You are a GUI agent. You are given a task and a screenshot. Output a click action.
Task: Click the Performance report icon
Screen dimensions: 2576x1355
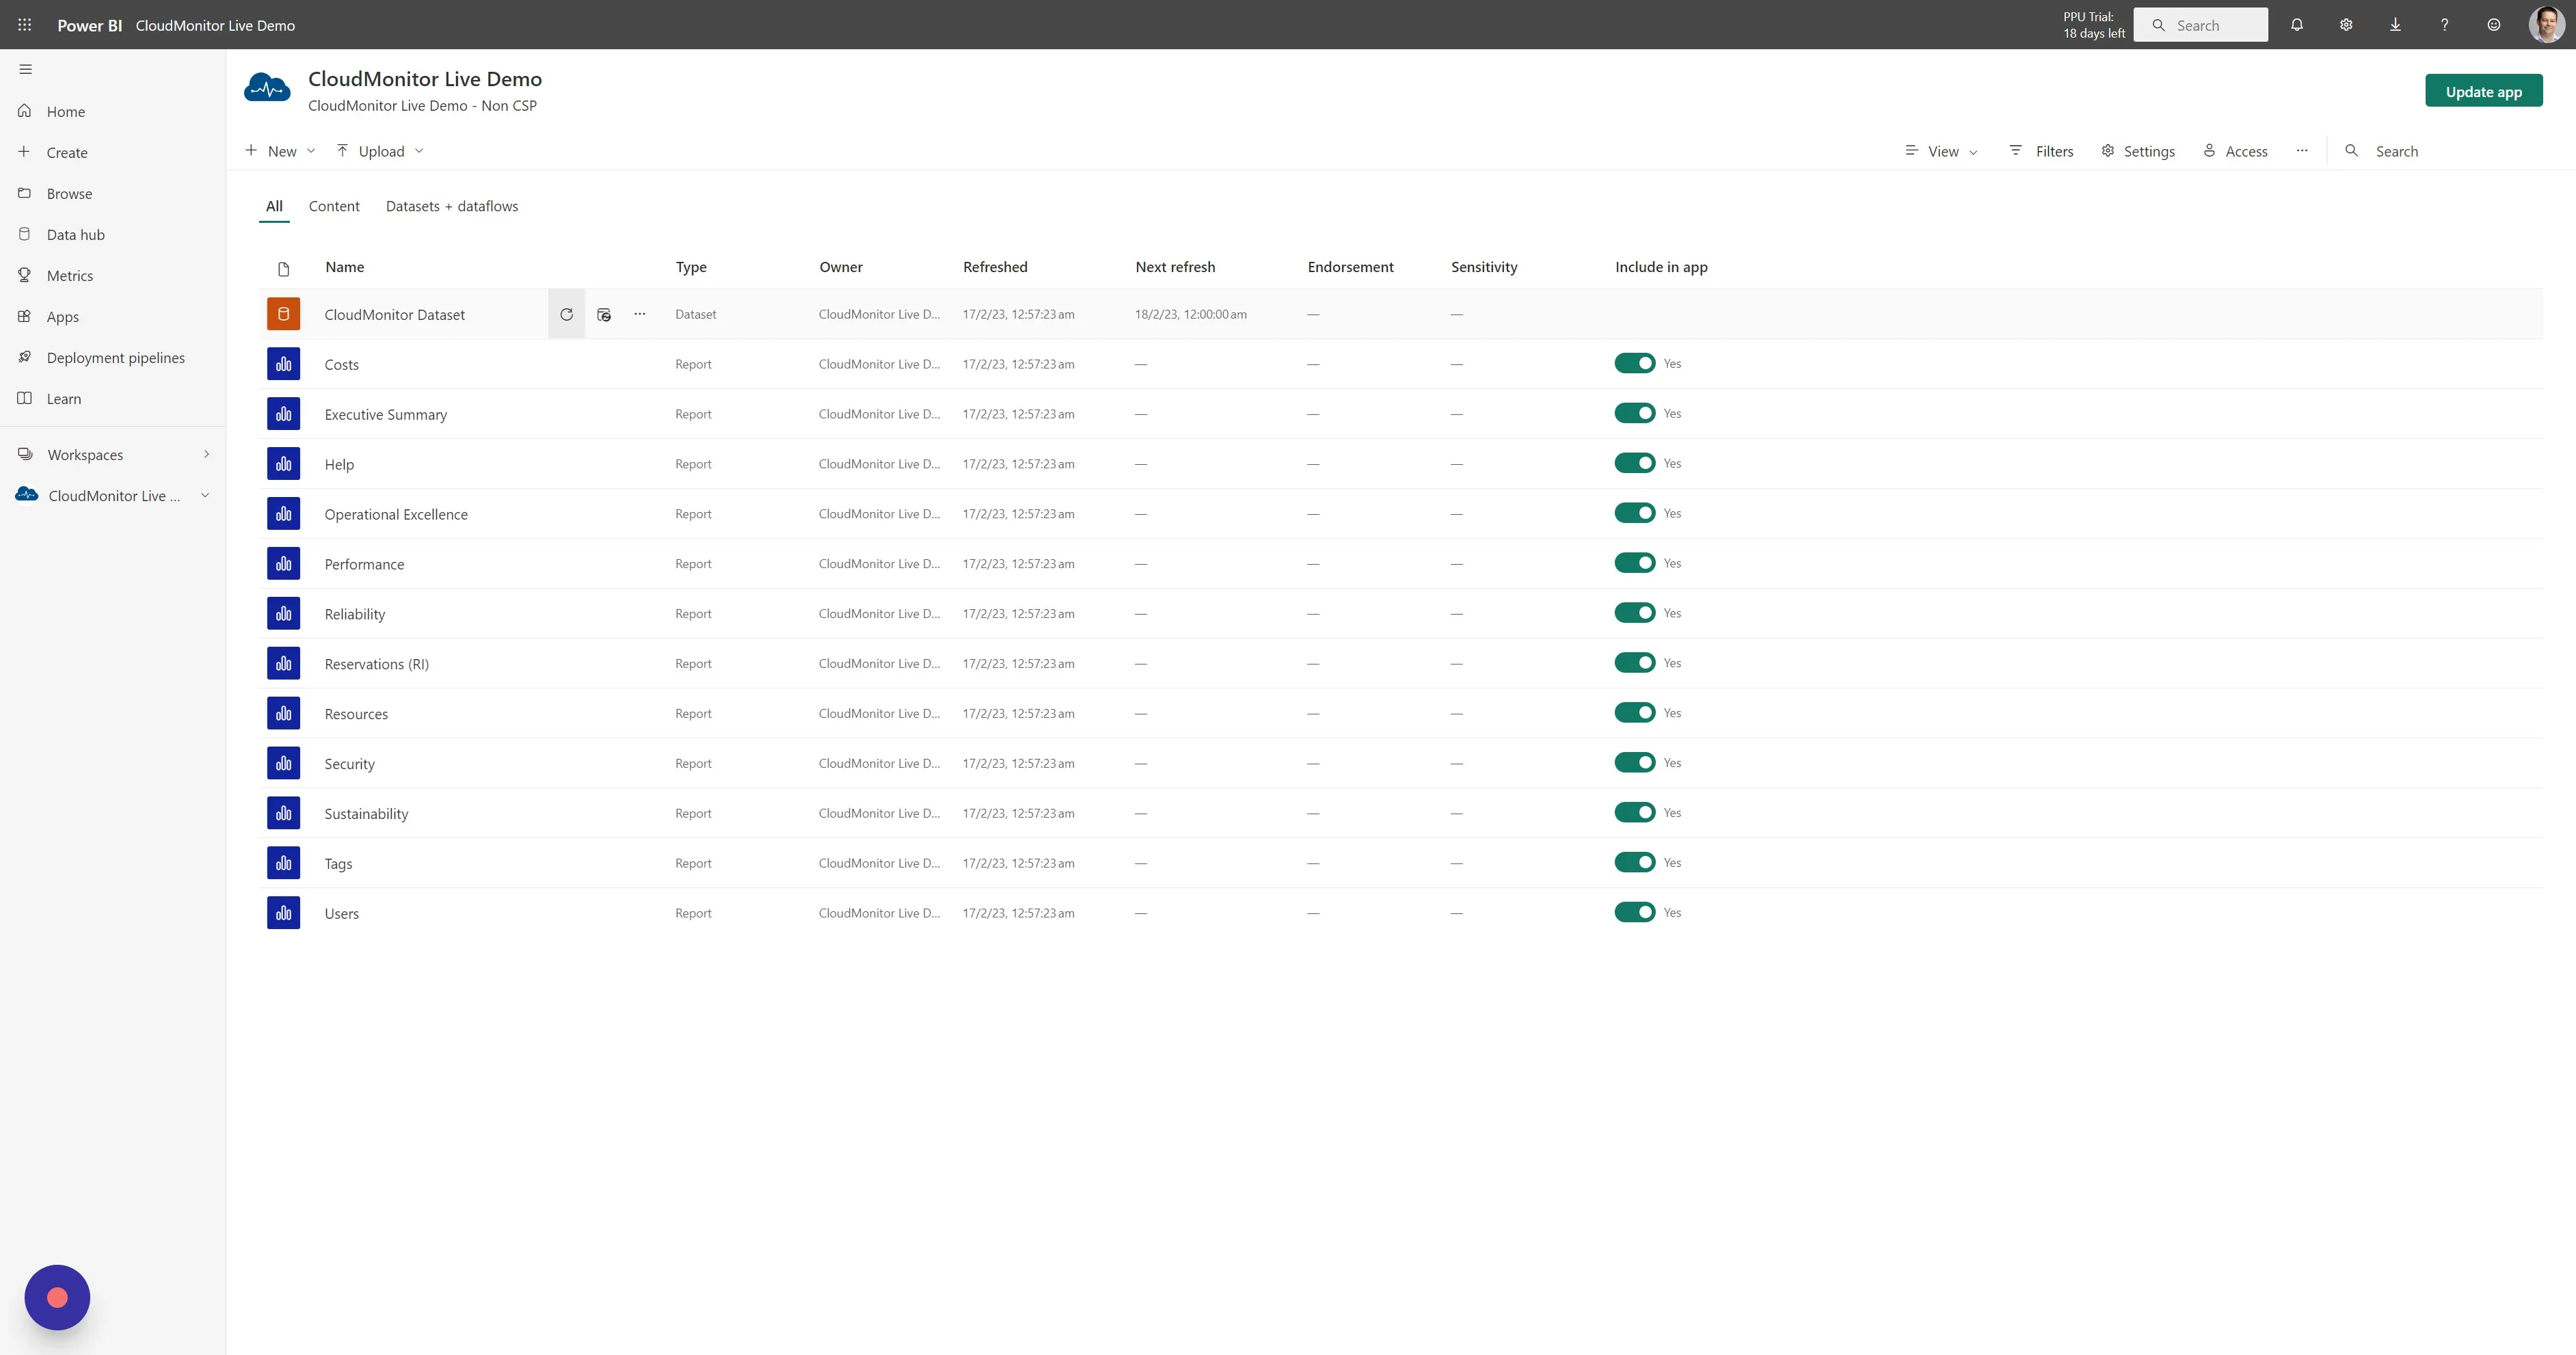pos(283,564)
